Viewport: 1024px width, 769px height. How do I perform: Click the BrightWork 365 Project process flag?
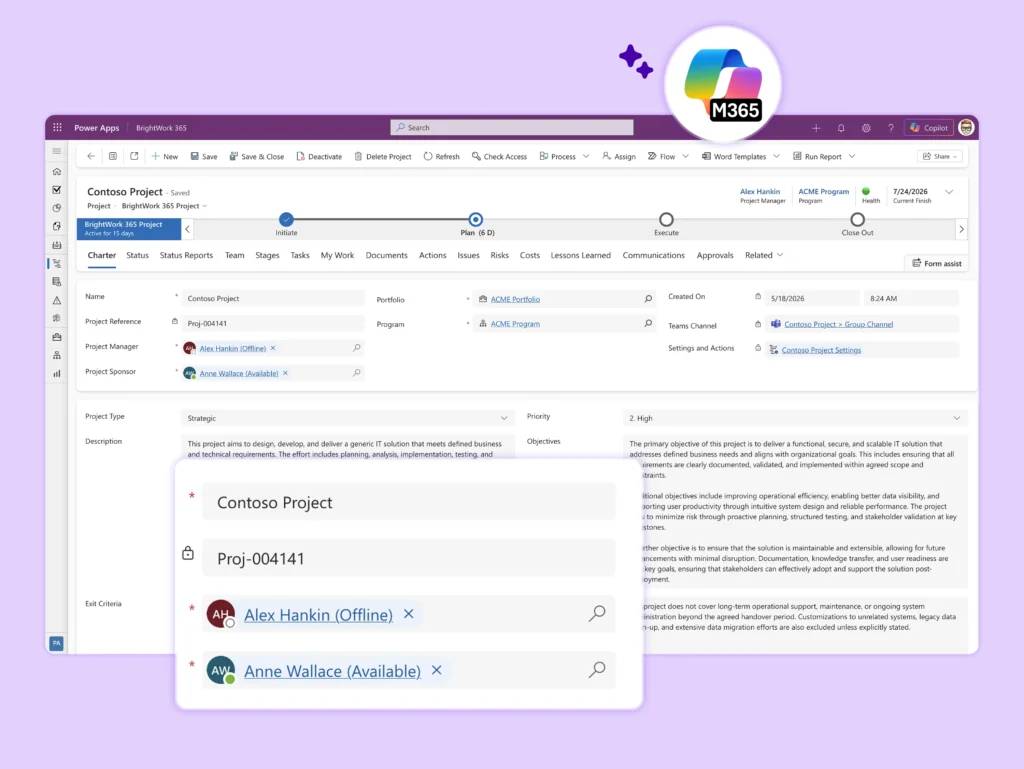[129, 228]
